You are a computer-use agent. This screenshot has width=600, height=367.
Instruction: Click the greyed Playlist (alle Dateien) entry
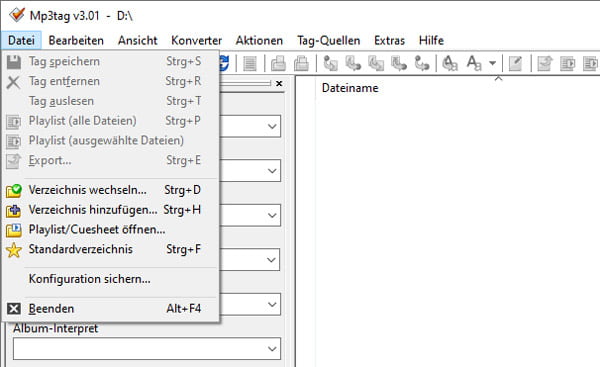click(x=111, y=121)
